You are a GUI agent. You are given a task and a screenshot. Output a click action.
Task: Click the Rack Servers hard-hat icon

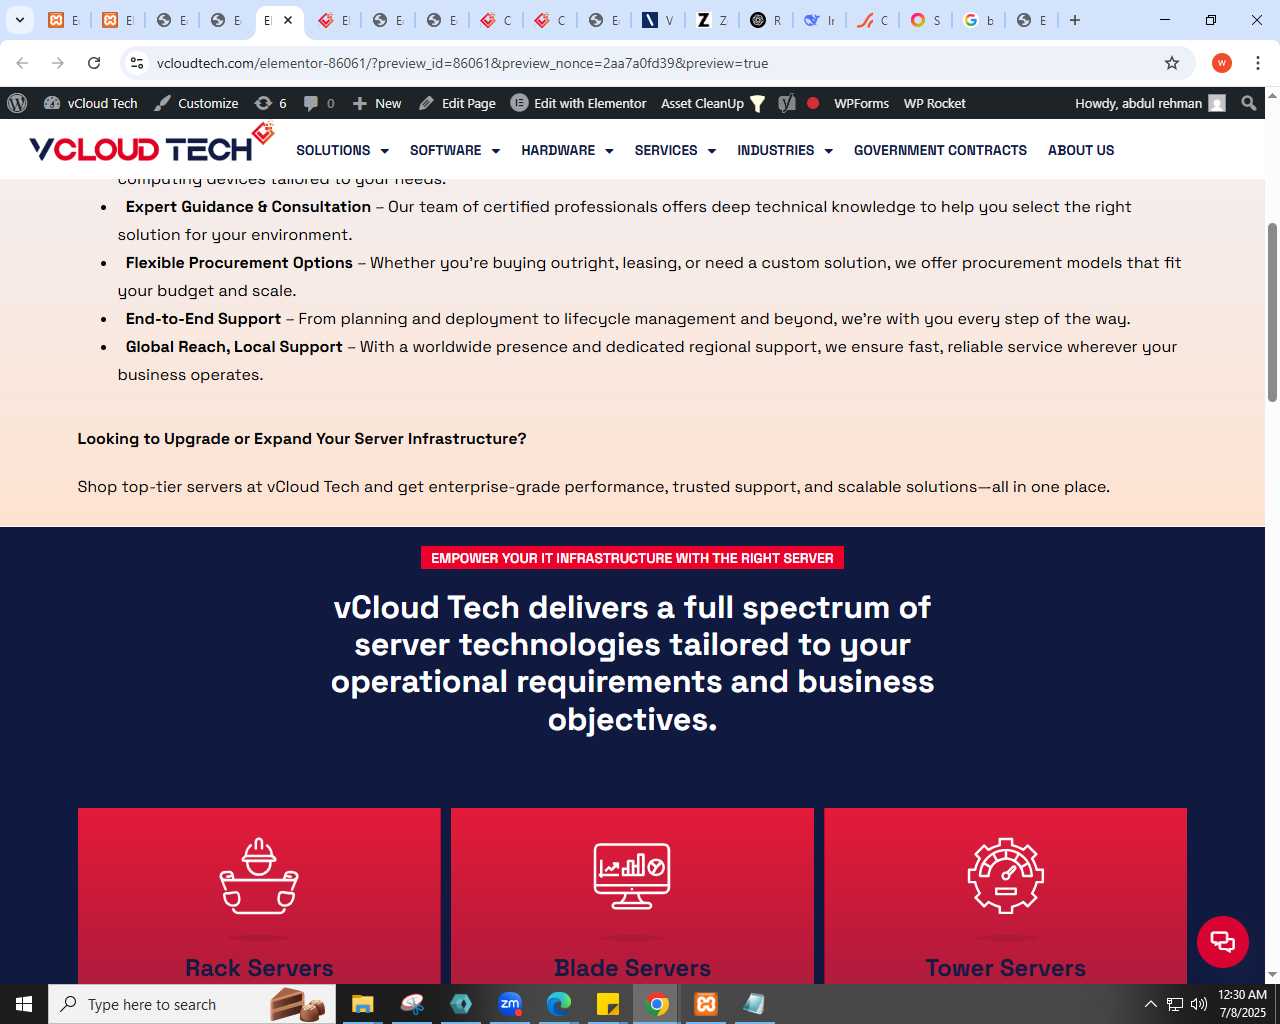coord(259,876)
